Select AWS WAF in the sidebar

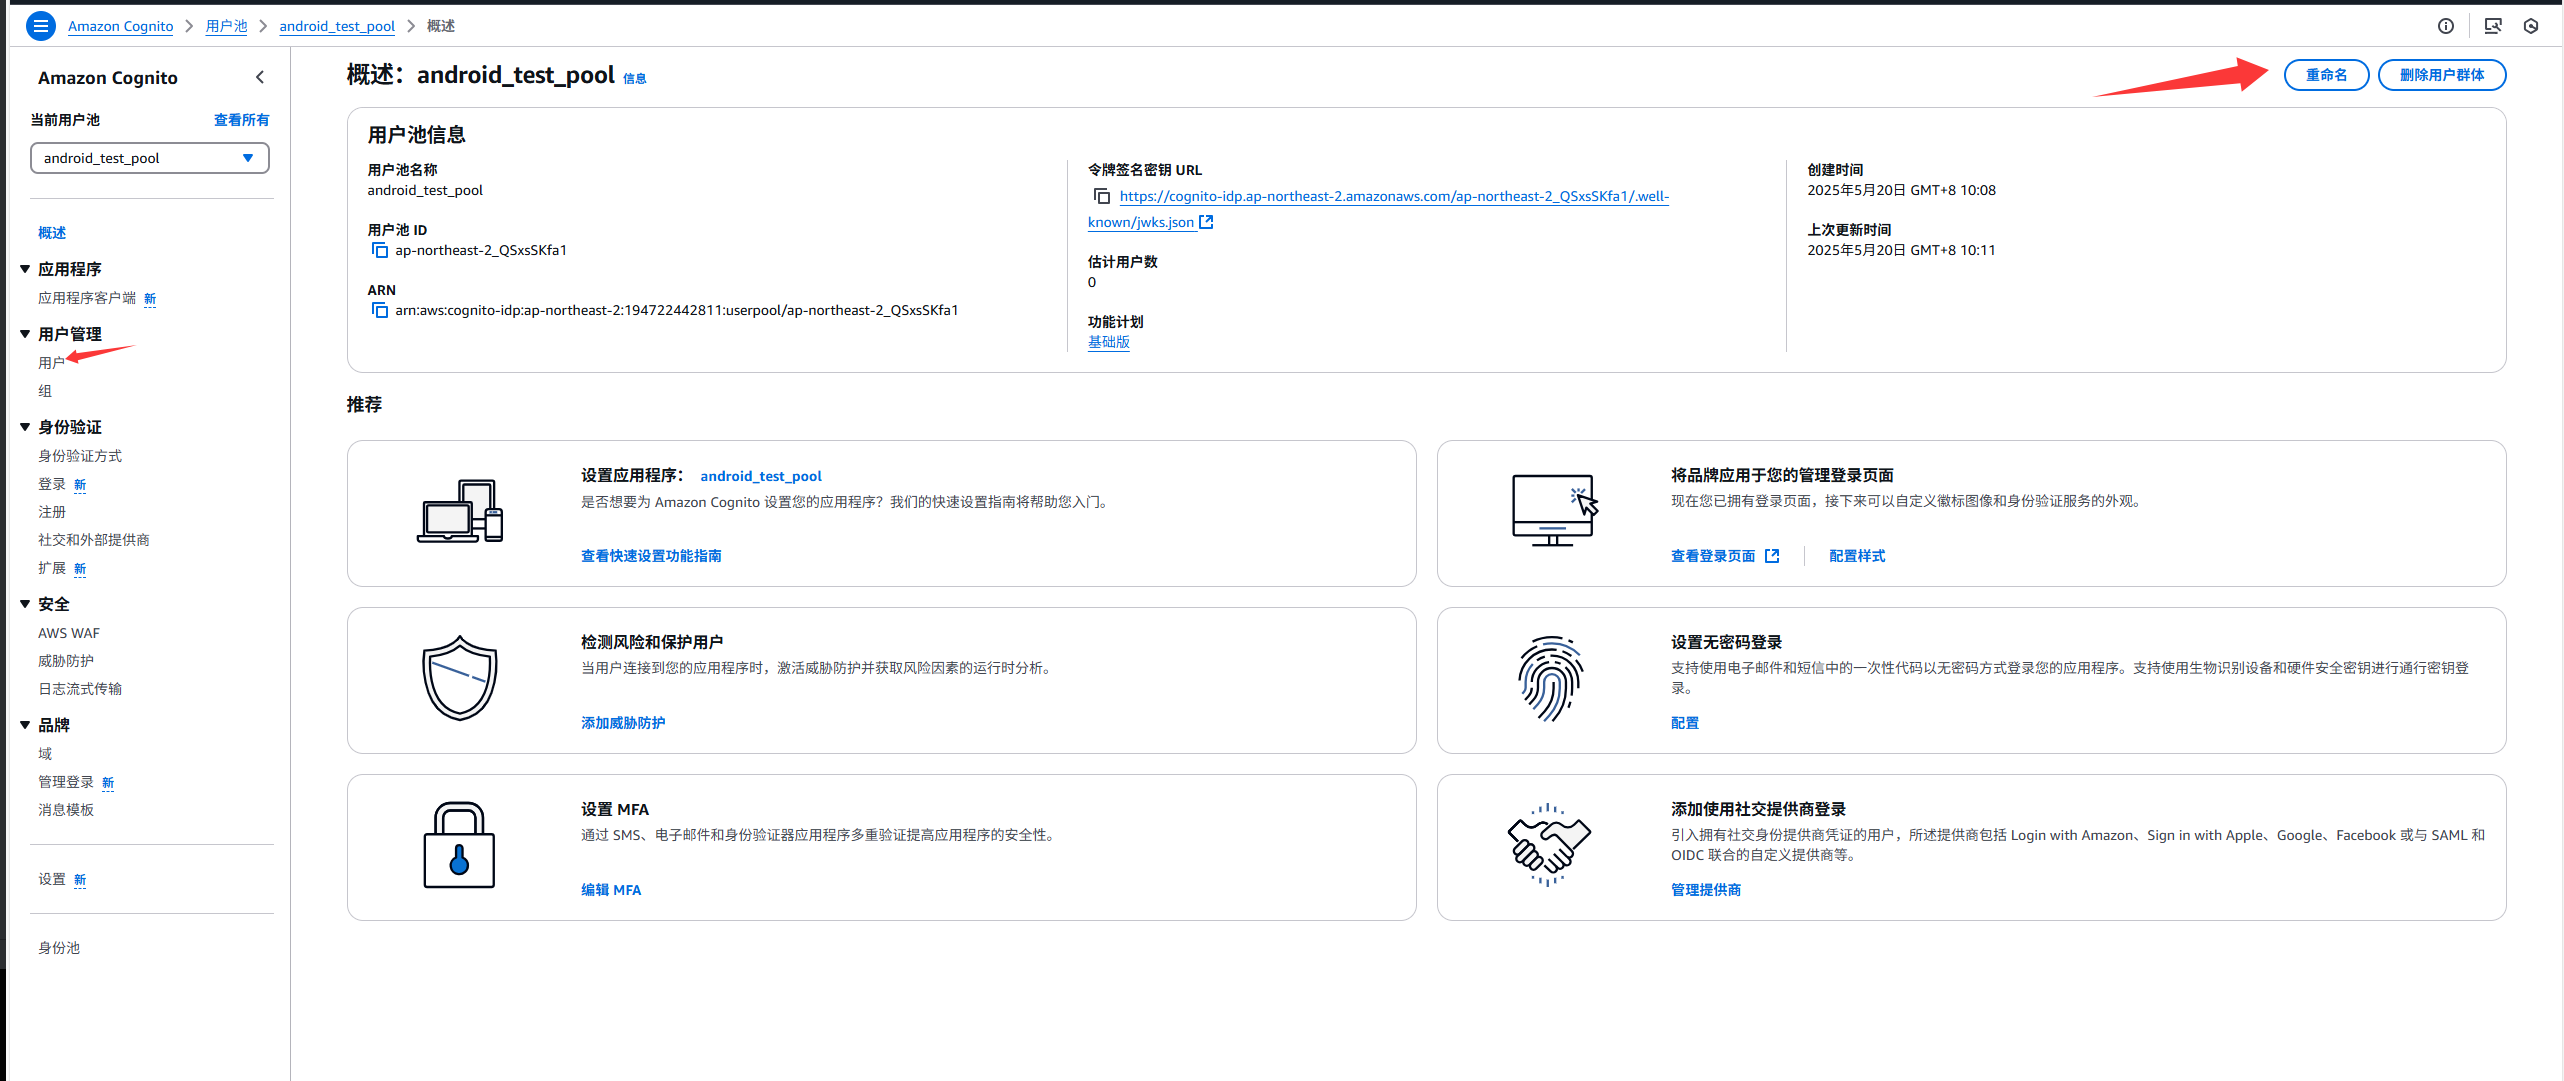coord(69,633)
